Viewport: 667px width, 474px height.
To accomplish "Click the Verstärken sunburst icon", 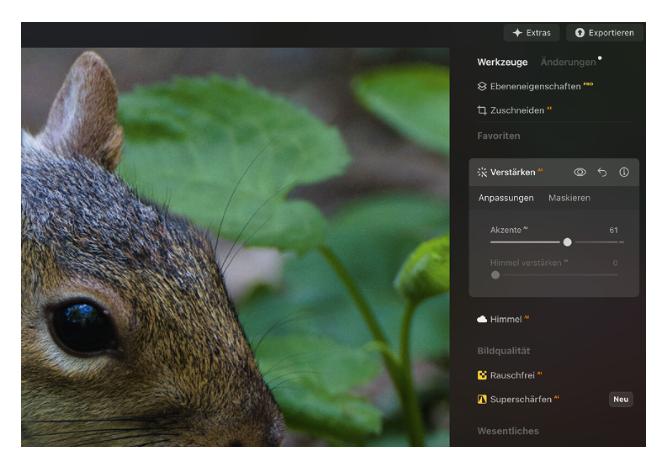I will [x=482, y=172].
